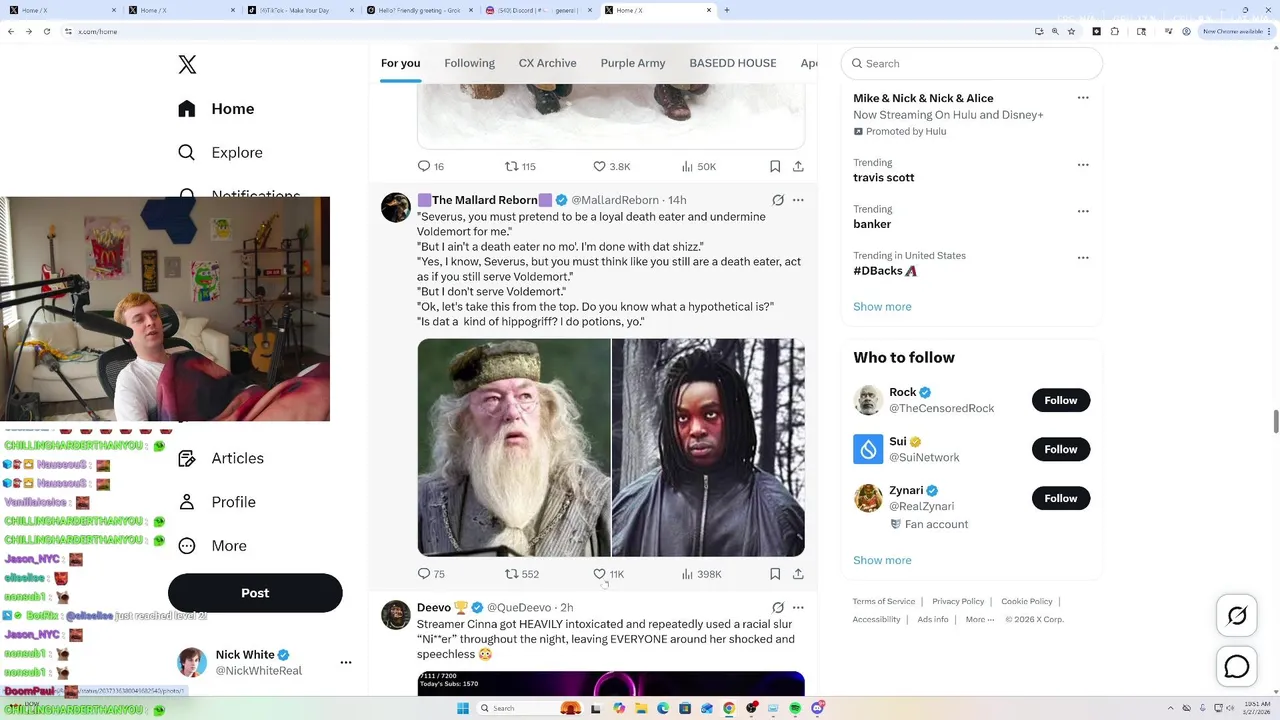Image resolution: width=1280 pixels, height=720 pixels.
Task: Show more Who to follow suggestions
Action: click(x=882, y=561)
